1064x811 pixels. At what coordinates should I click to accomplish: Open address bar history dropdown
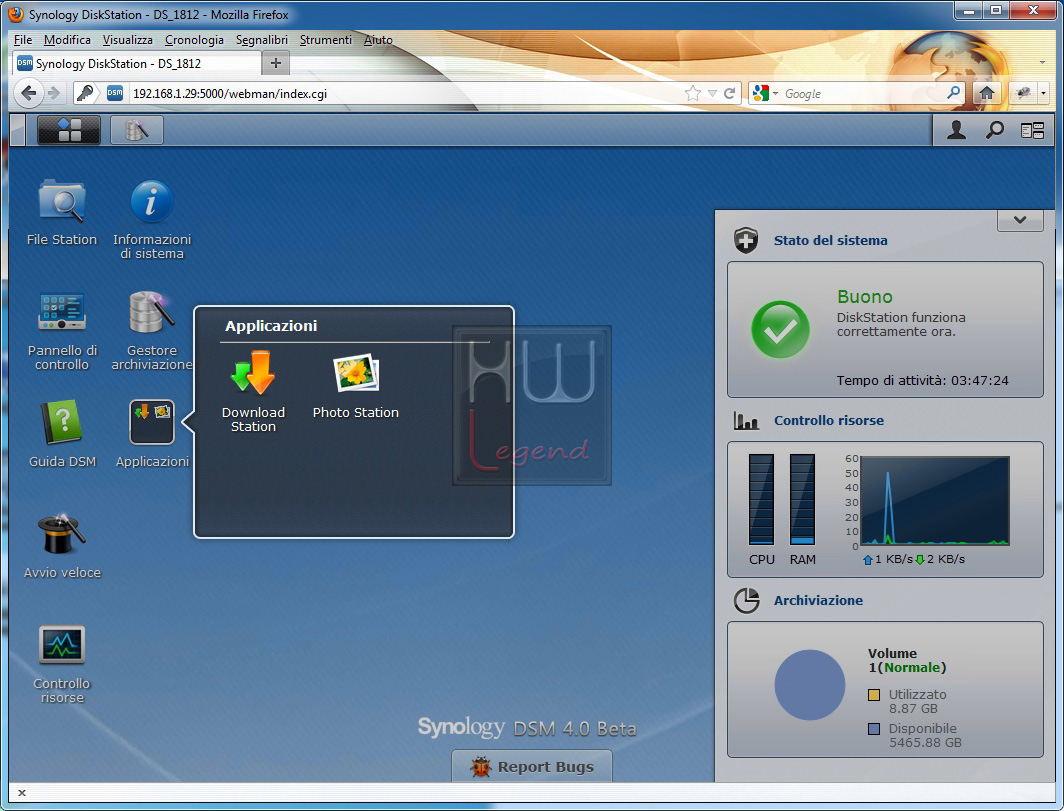click(x=712, y=93)
